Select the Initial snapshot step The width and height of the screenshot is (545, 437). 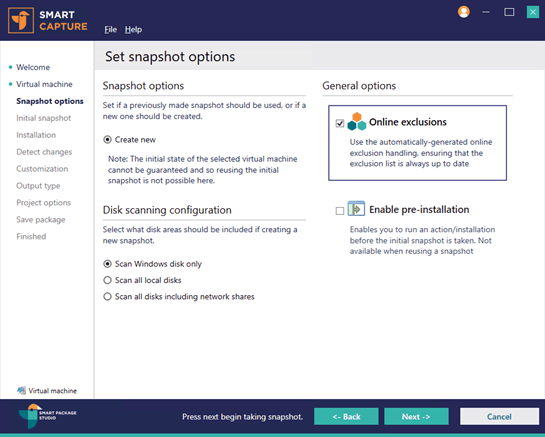click(43, 118)
